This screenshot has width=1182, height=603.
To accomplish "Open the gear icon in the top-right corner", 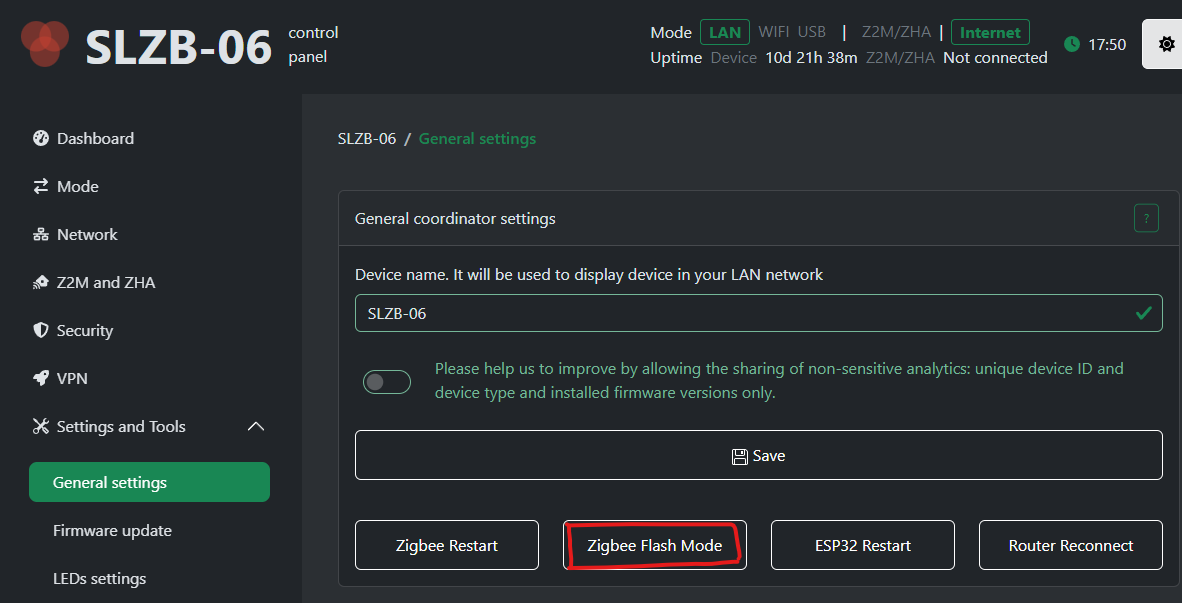I will [1164, 43].
